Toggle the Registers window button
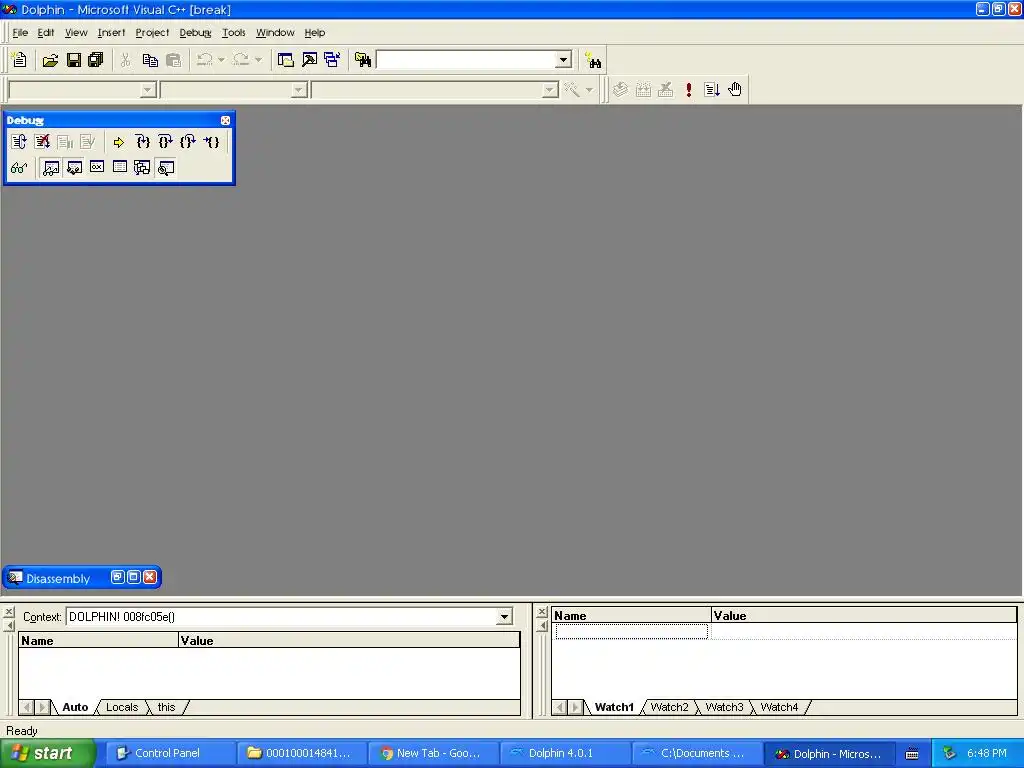This screenshot has width=1024, height=768. tap(97, 168)
